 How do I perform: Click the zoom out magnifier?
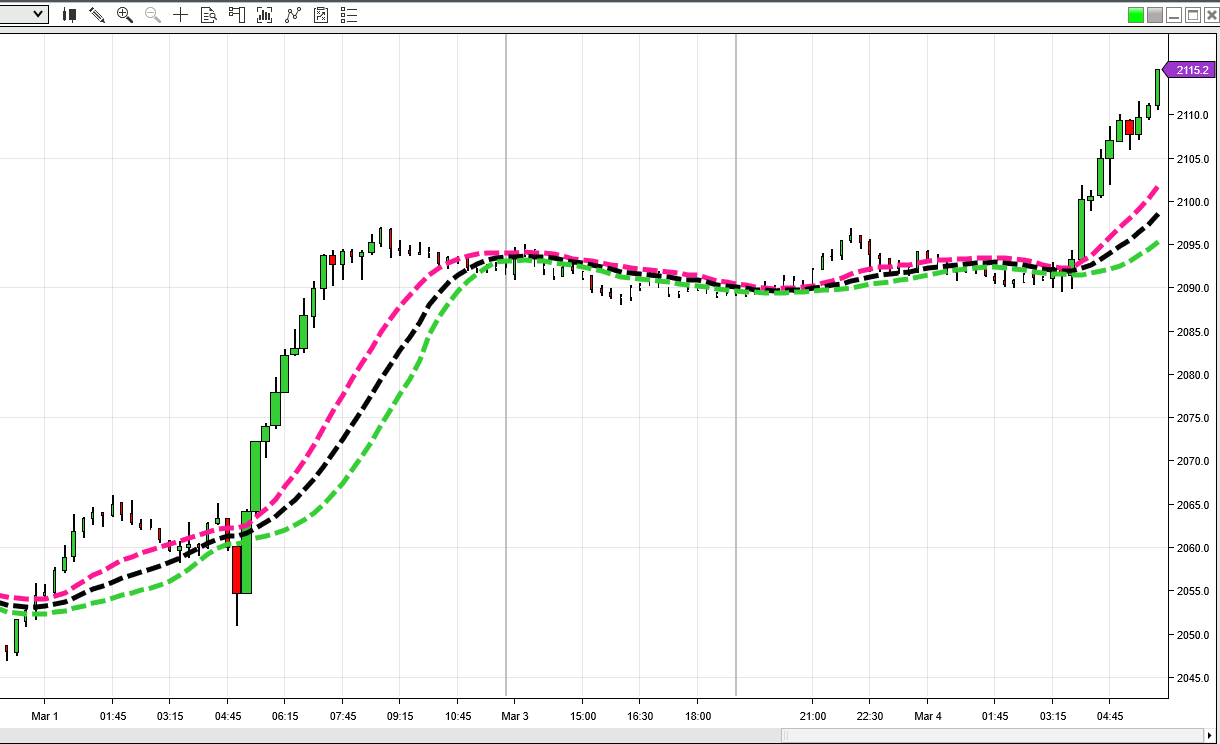tap(153, 15)
